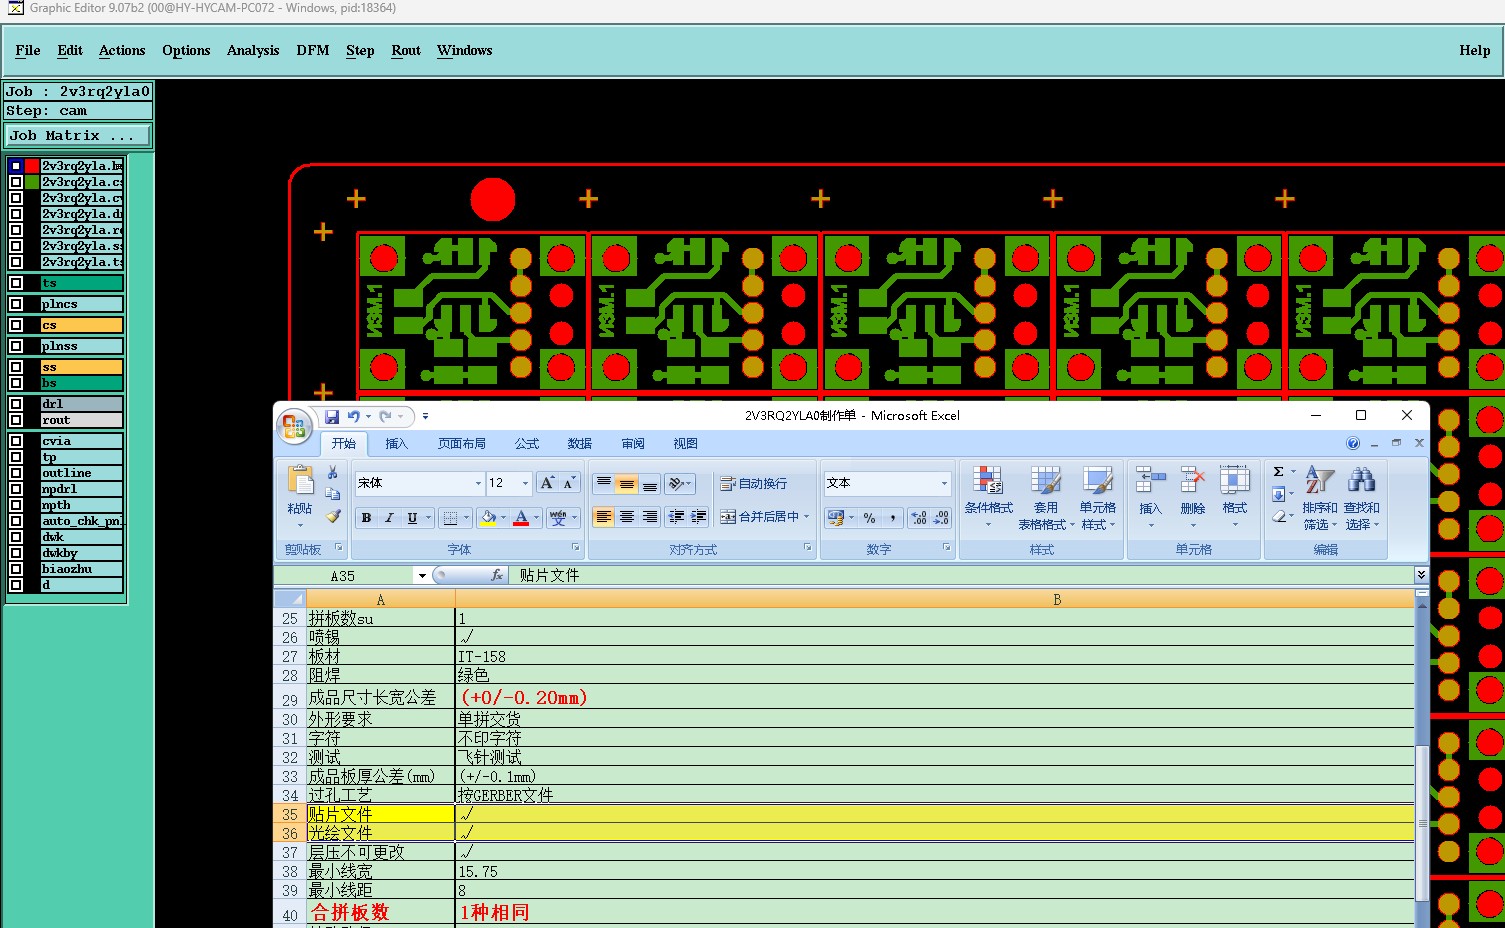Expand the A35 name box dropdown

tap(422, 576)
